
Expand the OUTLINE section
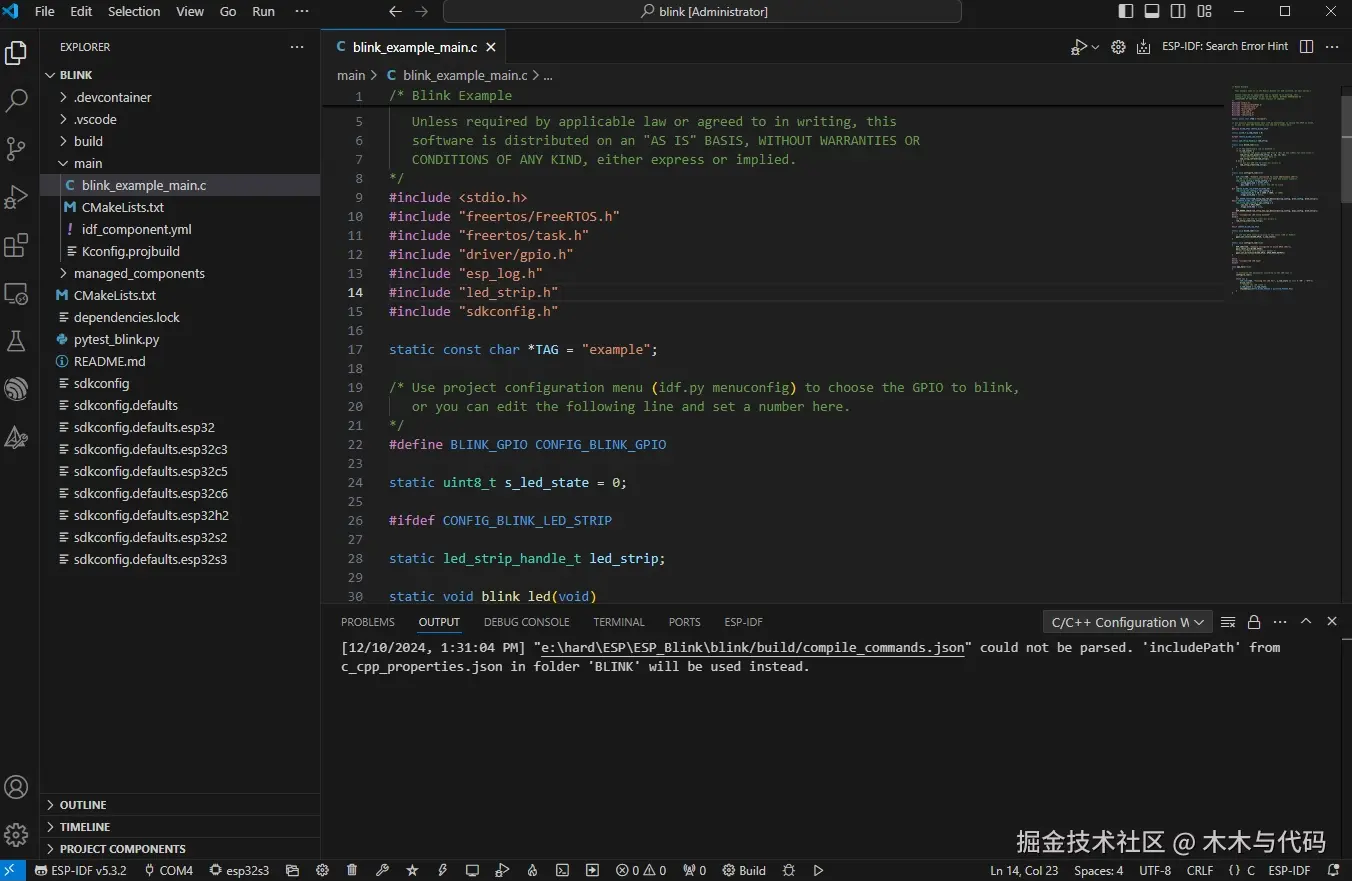pos(83,805)
